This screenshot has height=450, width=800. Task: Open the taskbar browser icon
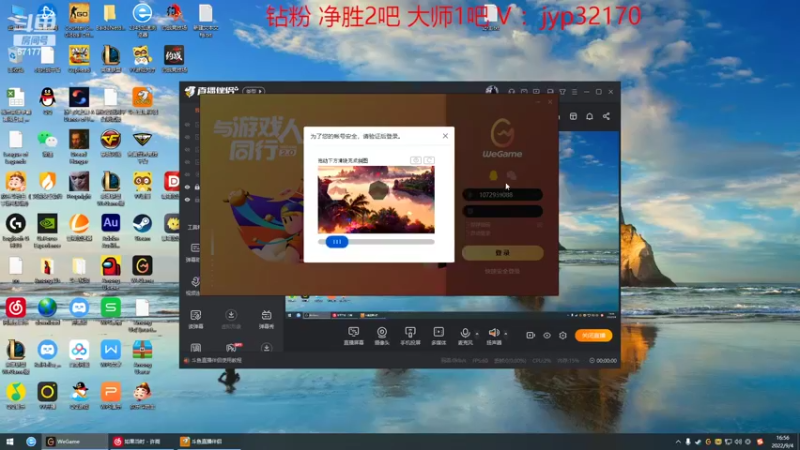pyautogui.click(x=31, y=441)
